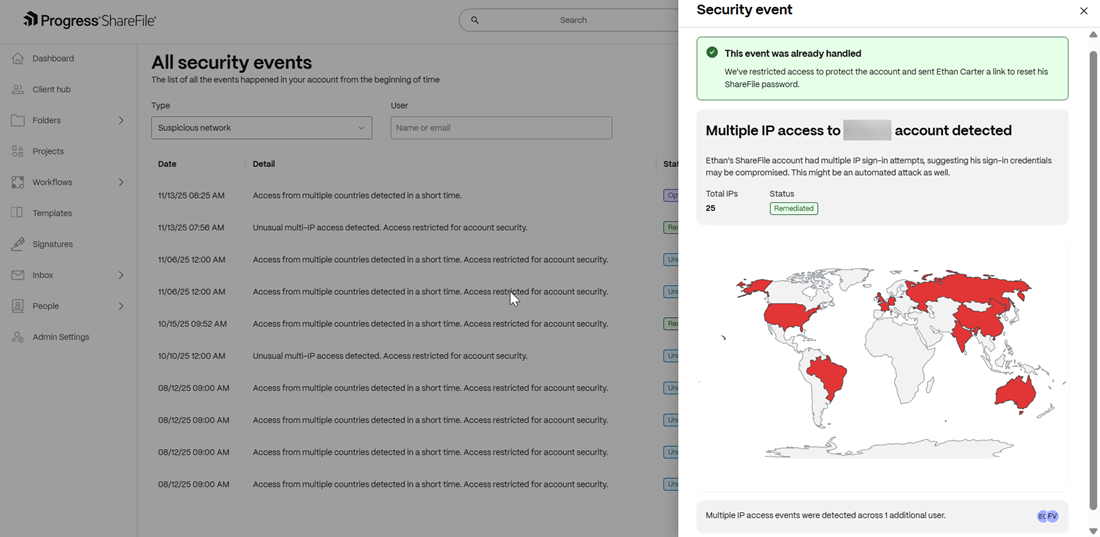Click the Progress ShareFile logo
Image resolution: width=1100 pixels, height=537 pixels.
click(x=89, y=20)
